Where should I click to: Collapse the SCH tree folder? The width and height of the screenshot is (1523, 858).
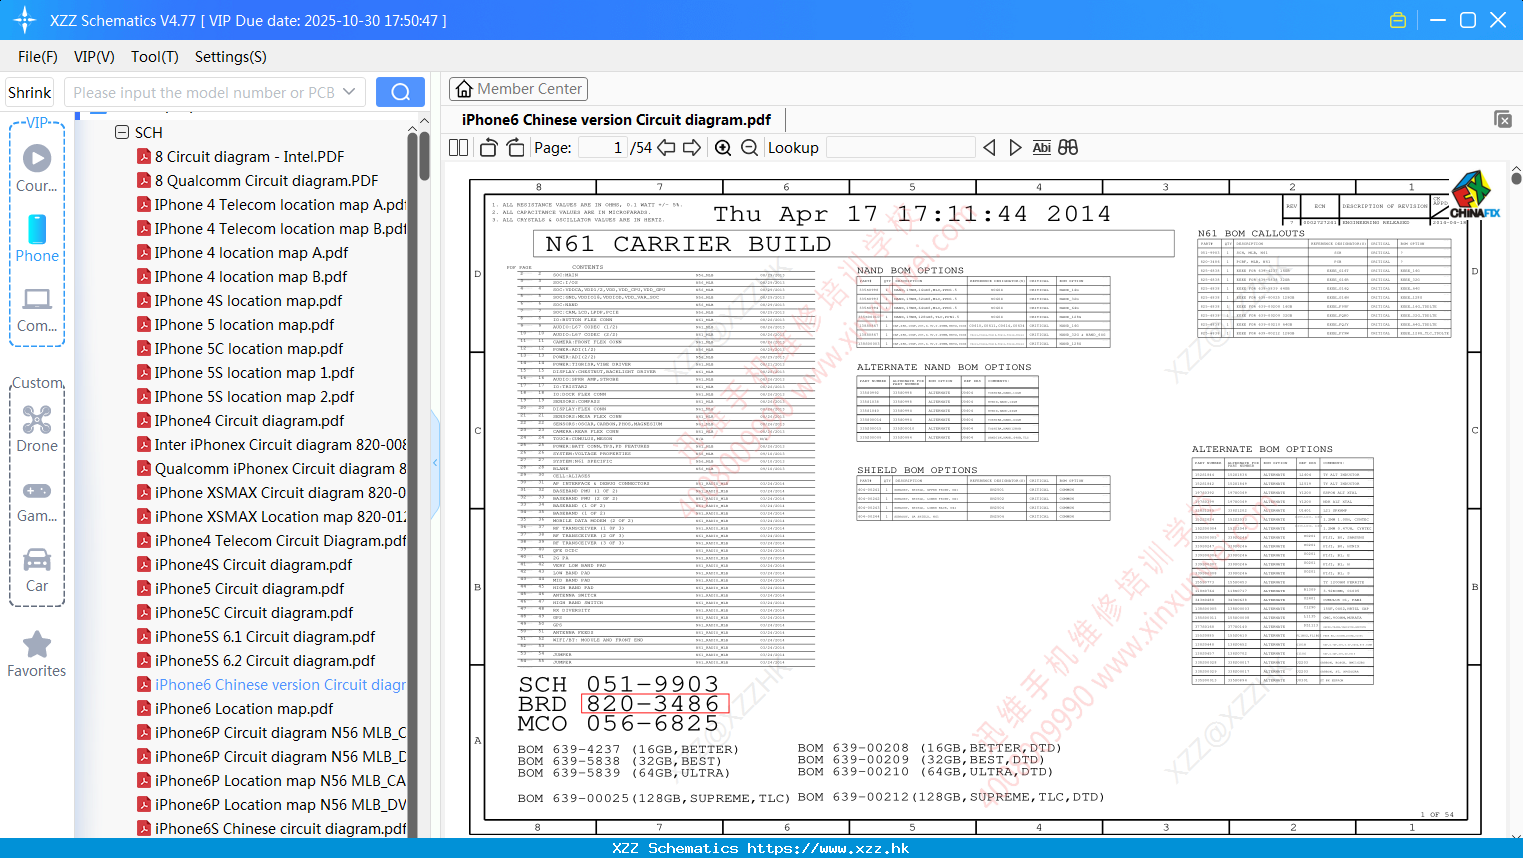point(122,132)
